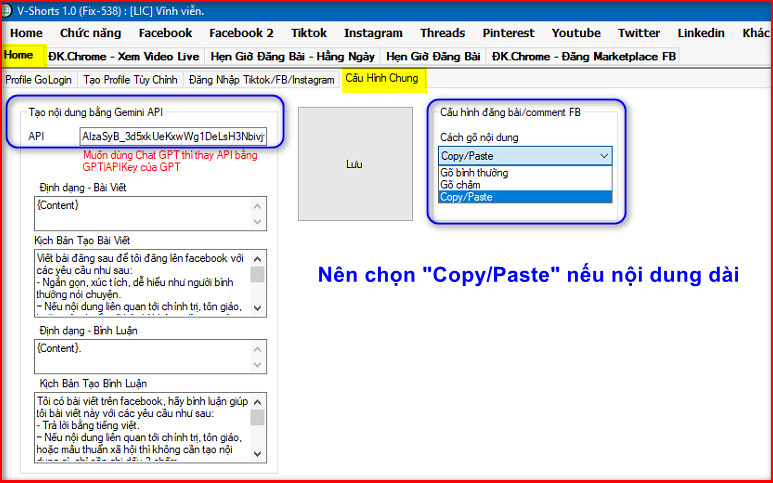Click the 'Cách gõ nội dung' label
Viewport: 773px width, 483px height.
(x=479, y=138)
